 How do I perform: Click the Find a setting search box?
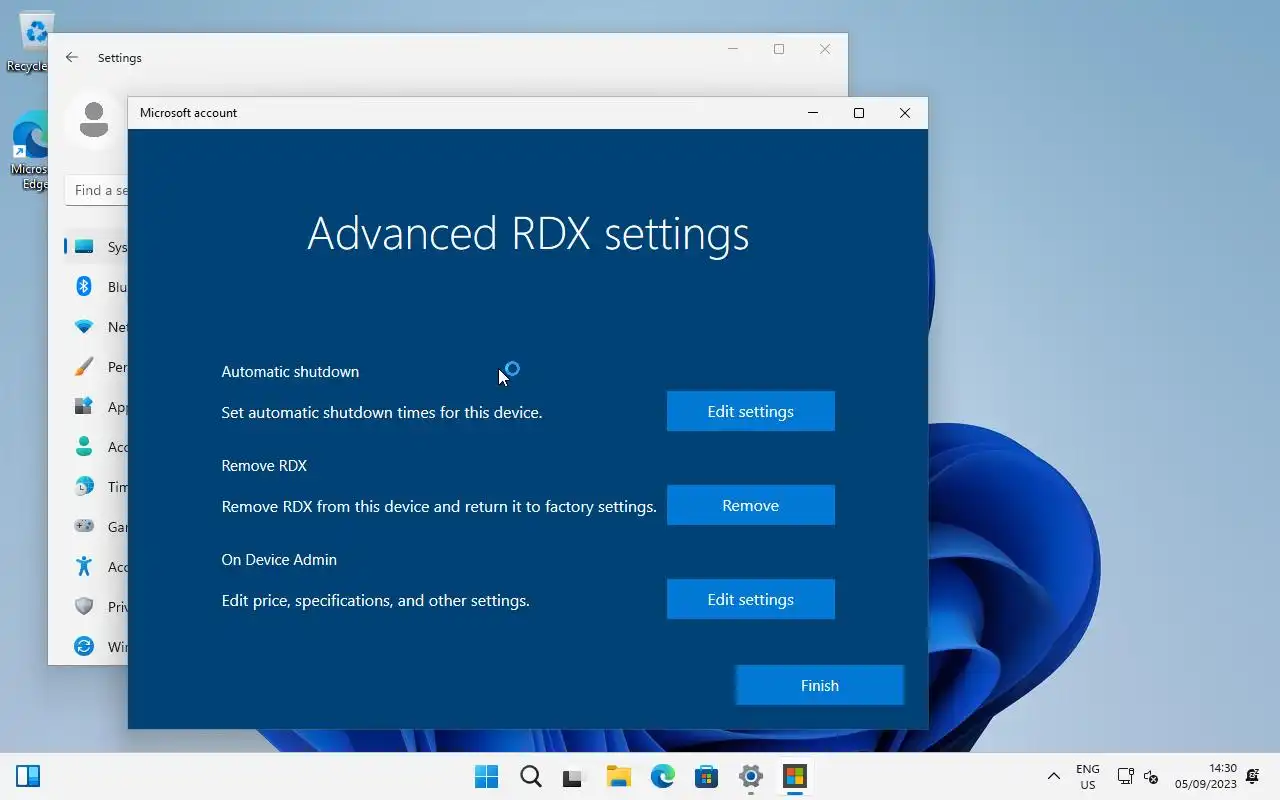click(97, 190)
